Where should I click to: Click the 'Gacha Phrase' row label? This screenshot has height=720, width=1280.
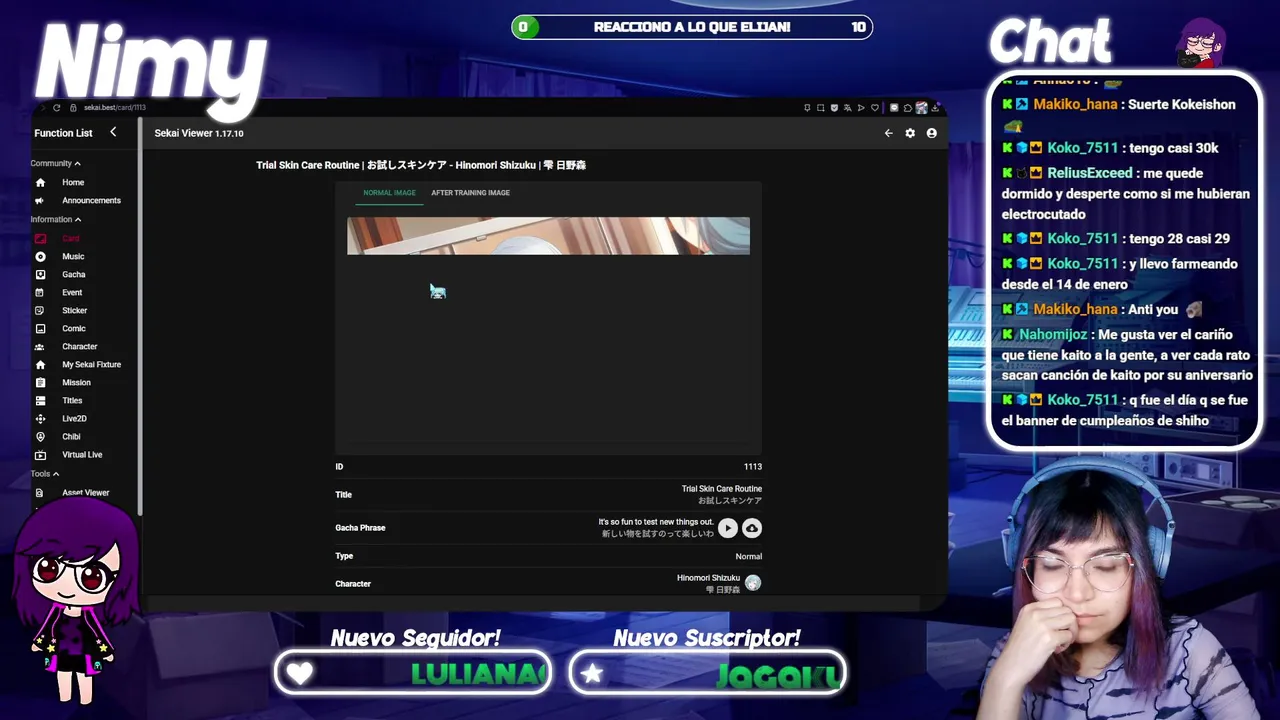(x=360, y=528)
